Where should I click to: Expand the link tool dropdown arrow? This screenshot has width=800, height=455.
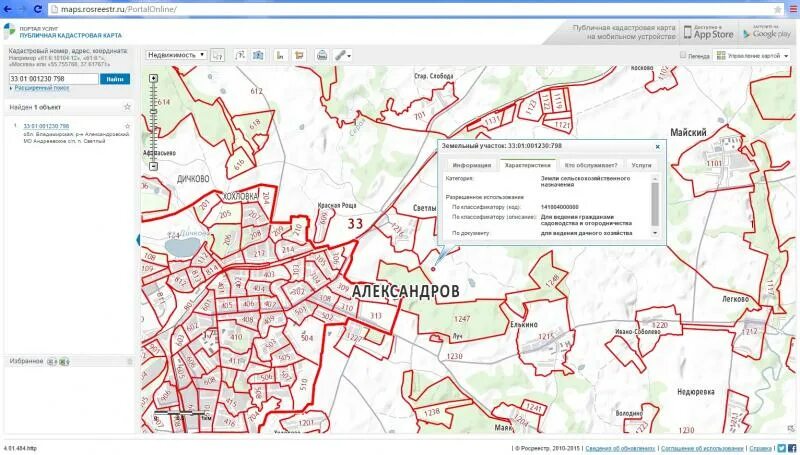point(349,56)
